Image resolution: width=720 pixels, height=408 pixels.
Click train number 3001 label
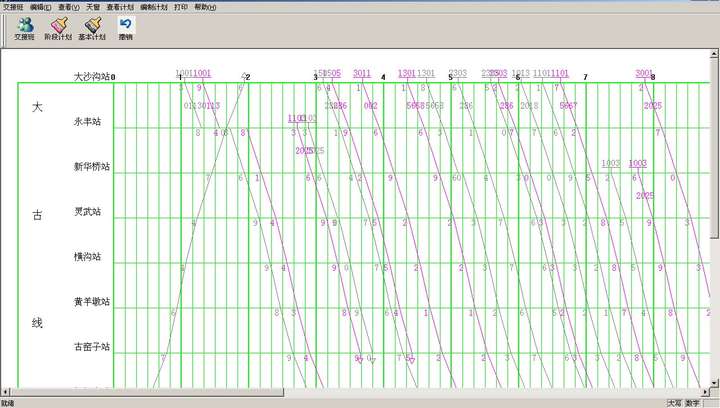coord(644,73)
